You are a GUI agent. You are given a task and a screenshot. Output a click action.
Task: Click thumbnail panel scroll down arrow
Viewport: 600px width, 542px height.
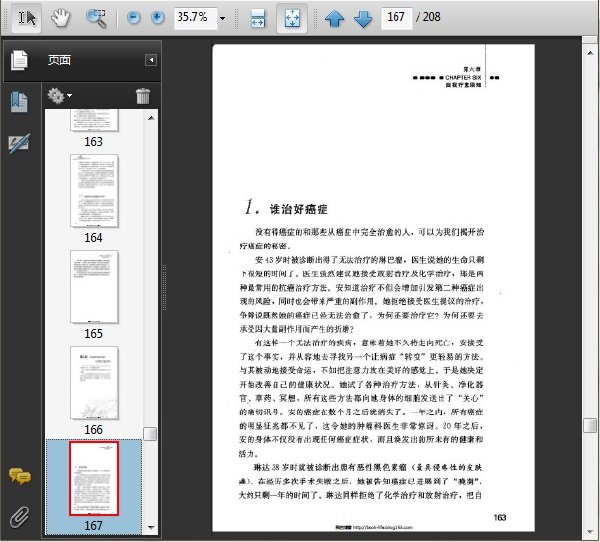[x=151, y=527]
